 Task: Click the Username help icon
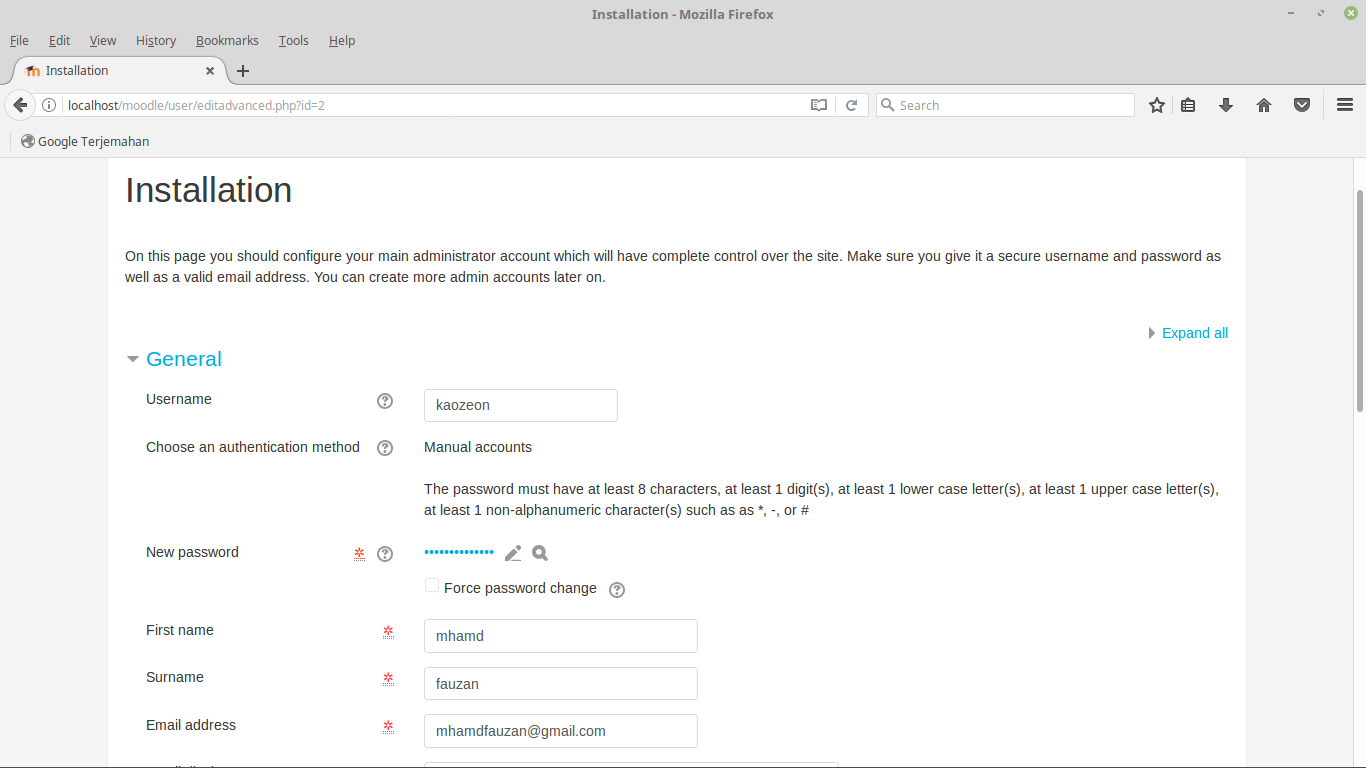[x=385, y=401]
